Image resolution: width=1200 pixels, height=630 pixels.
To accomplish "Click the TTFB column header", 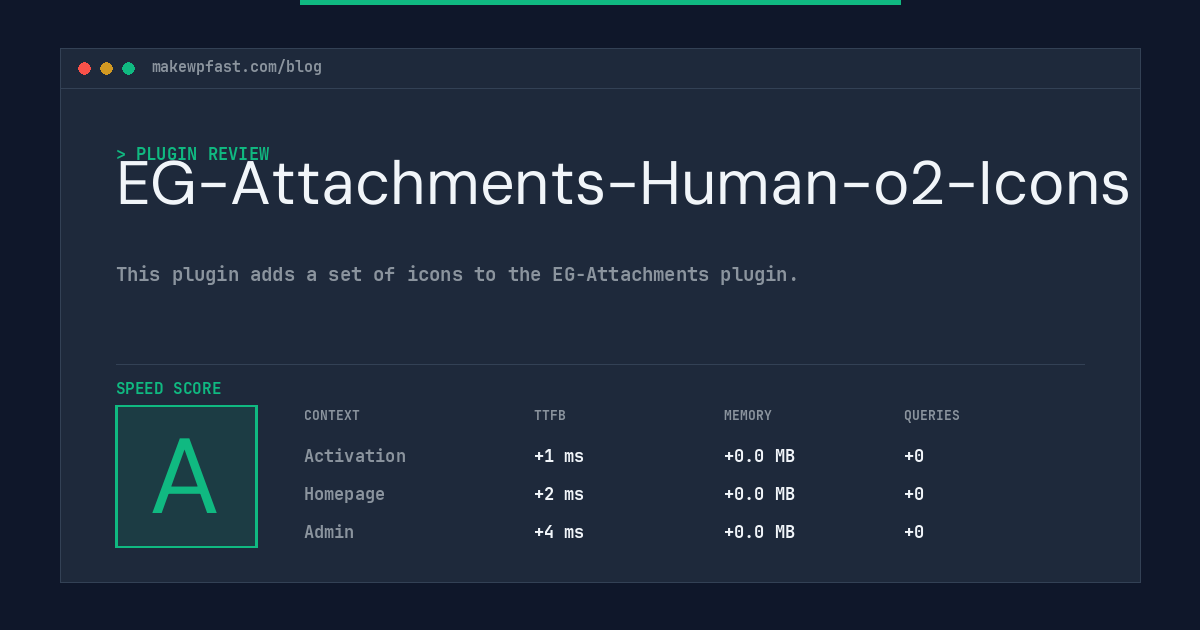I will click(x=550, y=416).
